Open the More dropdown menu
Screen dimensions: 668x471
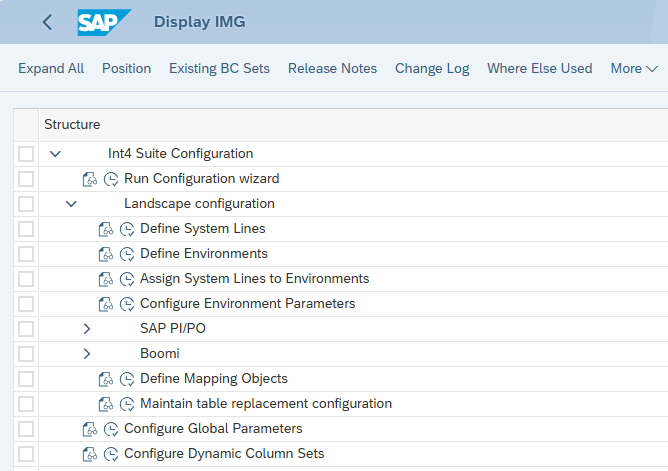[x=634, y=68]
